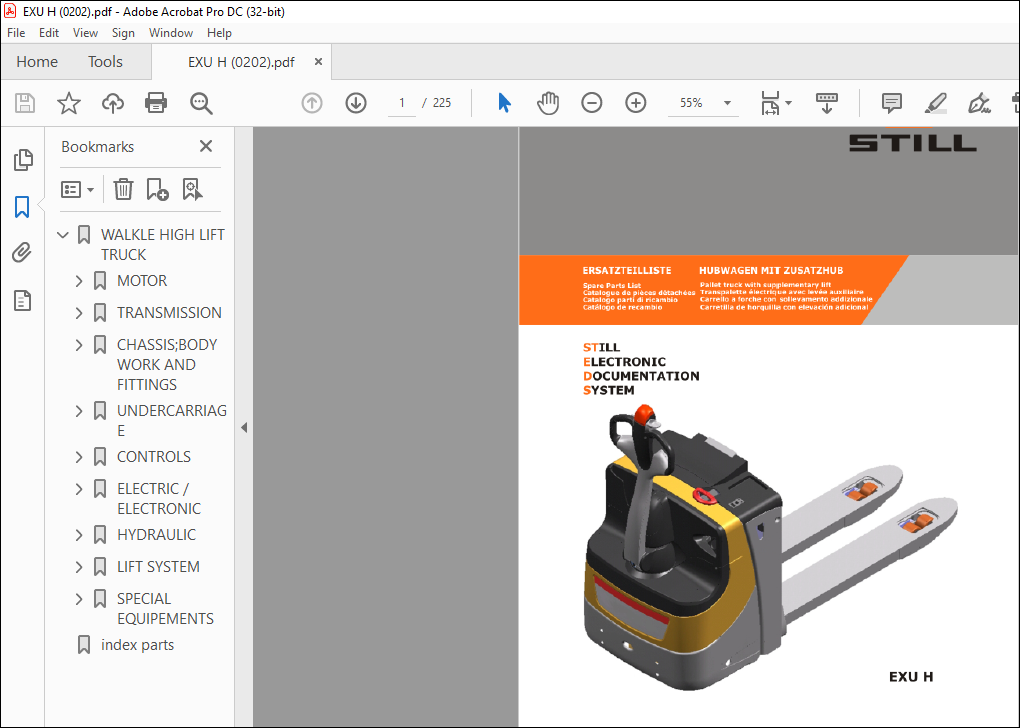Choose the selection arrow tool
This screenshot has width=1020, height=728.
pos(504,103)
